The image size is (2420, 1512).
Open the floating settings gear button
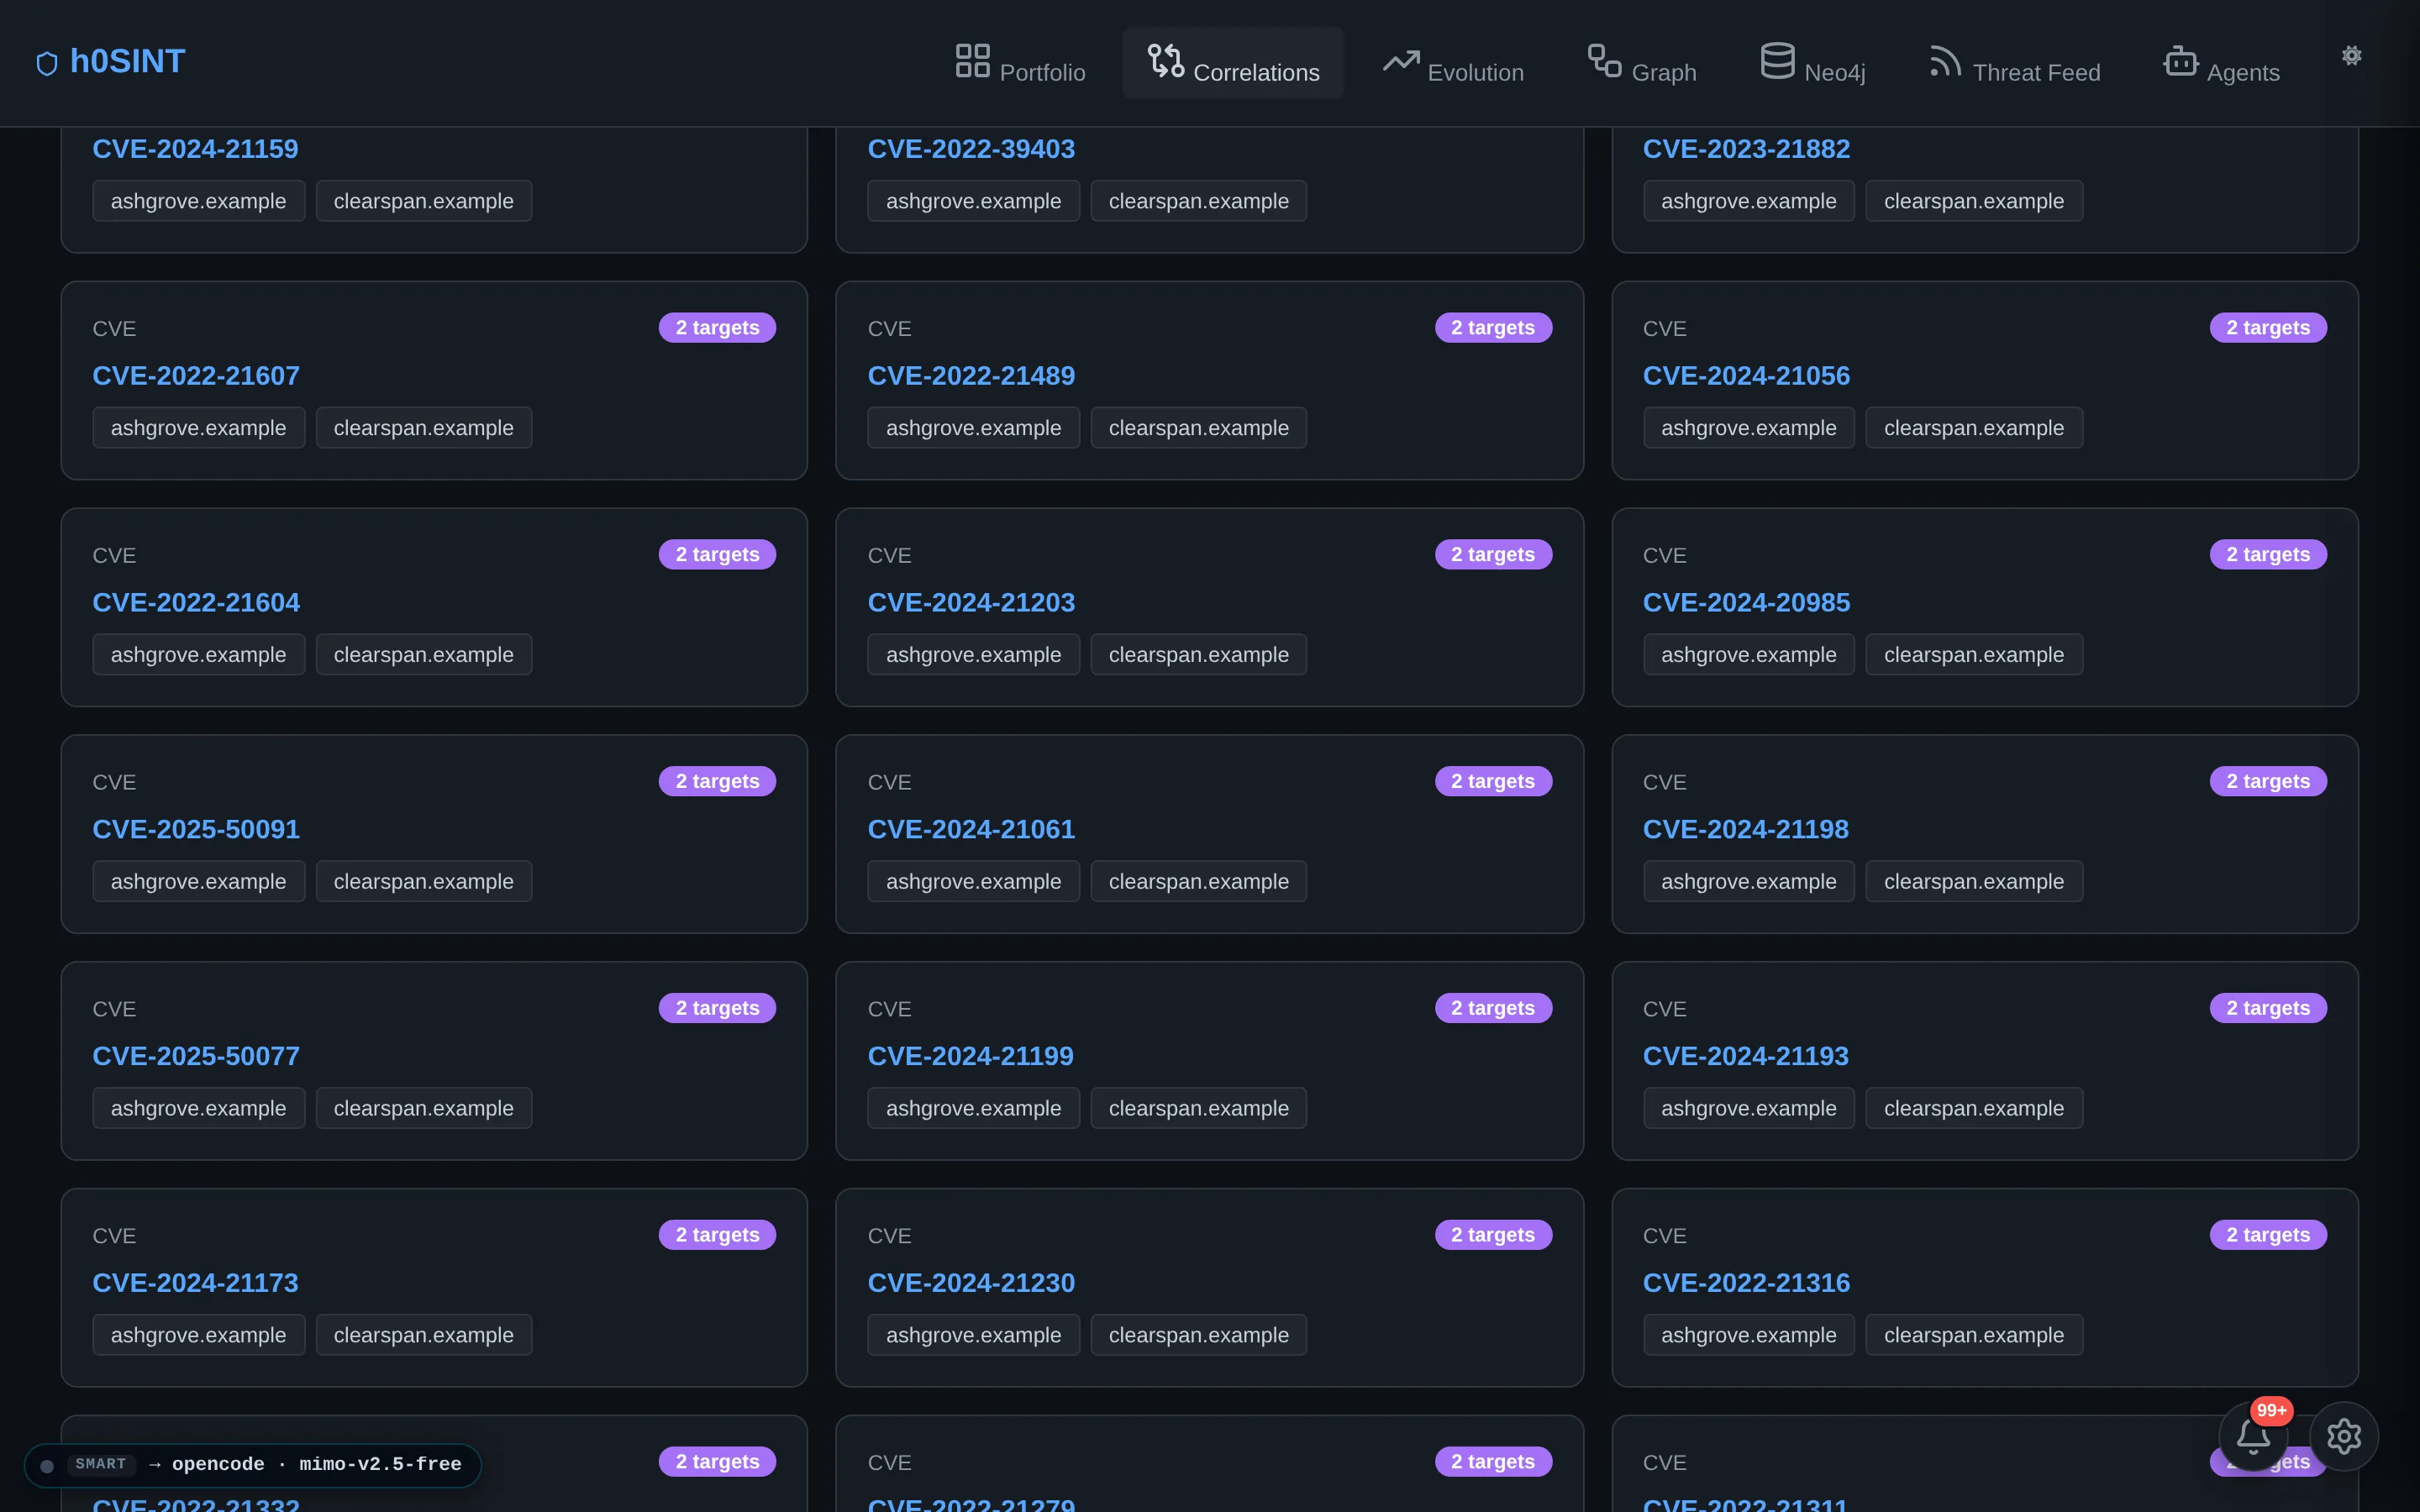2343,1436
